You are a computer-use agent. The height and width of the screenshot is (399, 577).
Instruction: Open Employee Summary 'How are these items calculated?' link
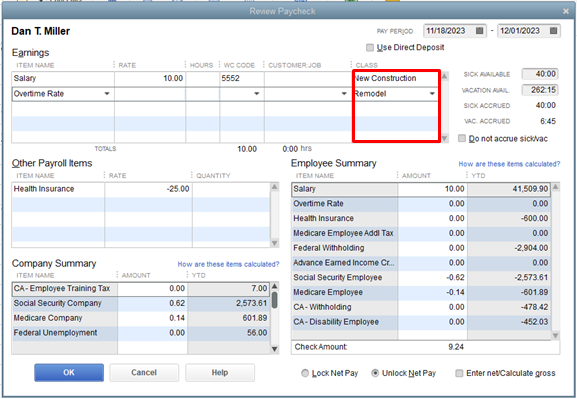(509, 164)
